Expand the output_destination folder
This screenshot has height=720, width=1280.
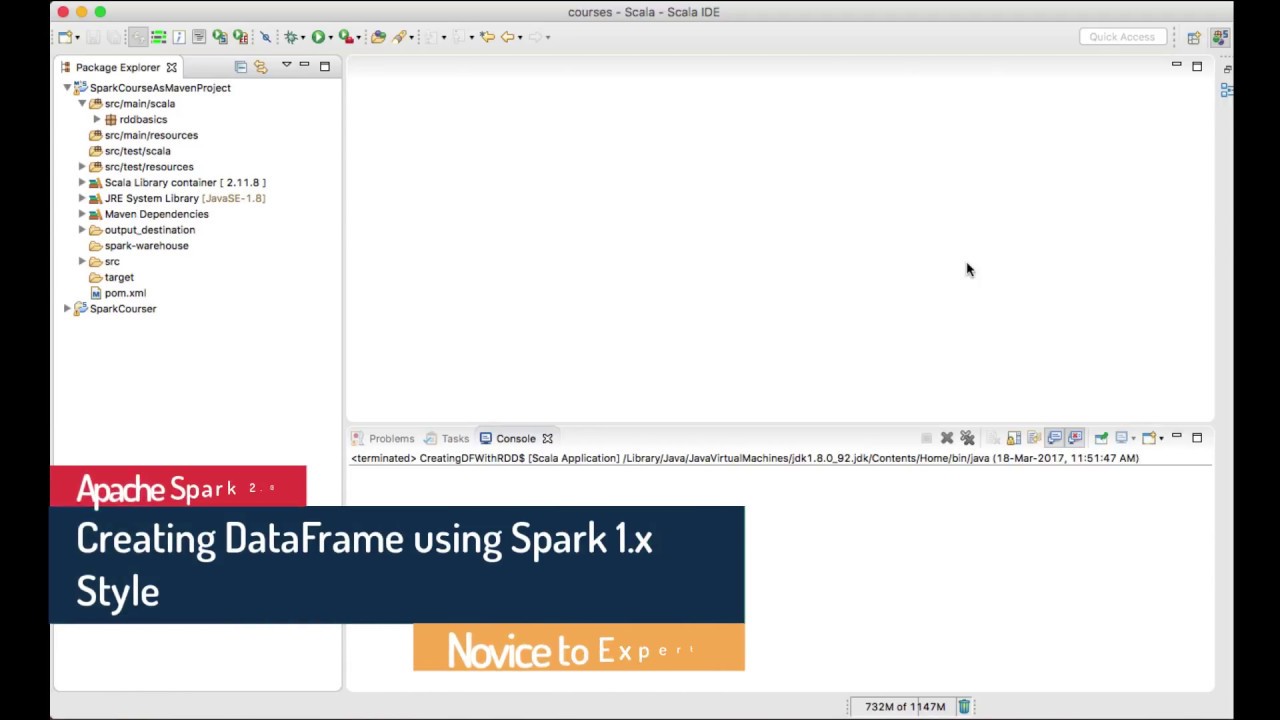click(82, 230)
